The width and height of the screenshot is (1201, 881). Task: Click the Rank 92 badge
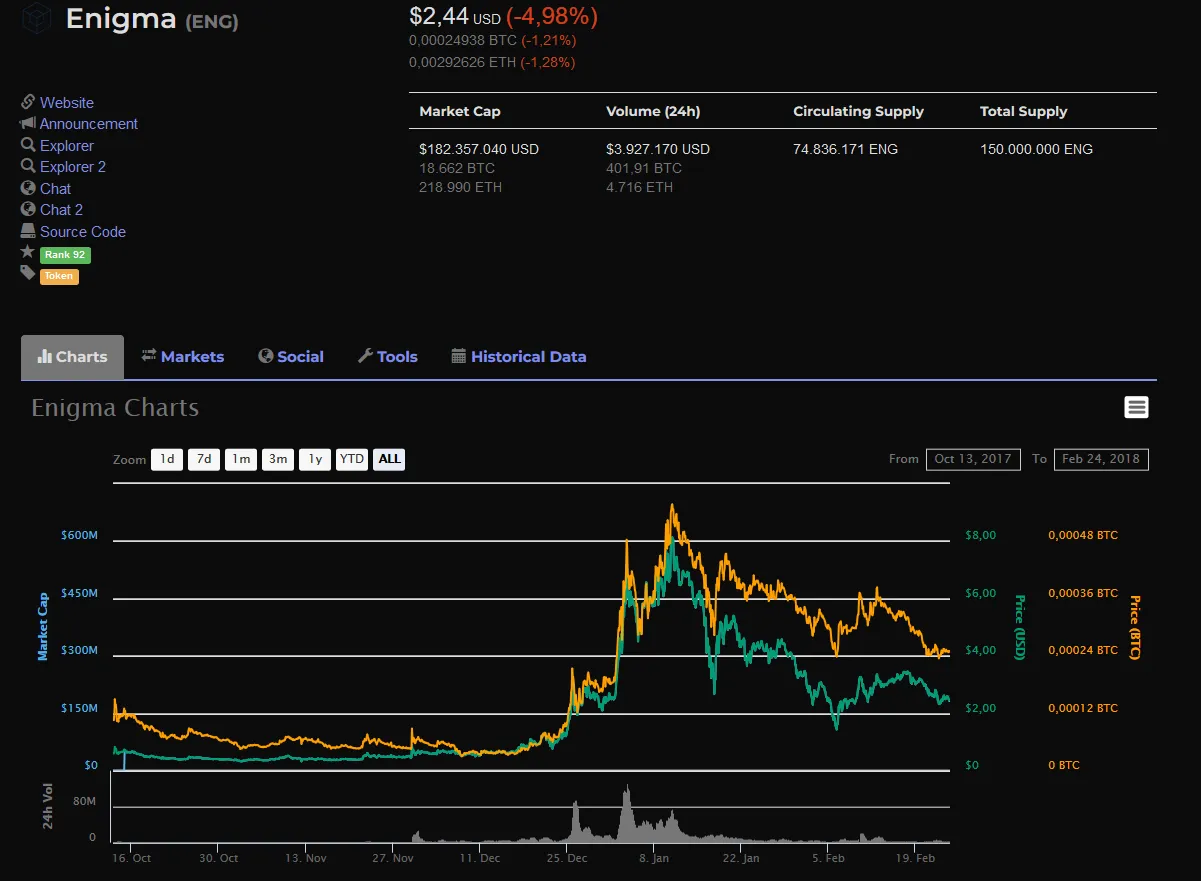(x=65, y=255)
